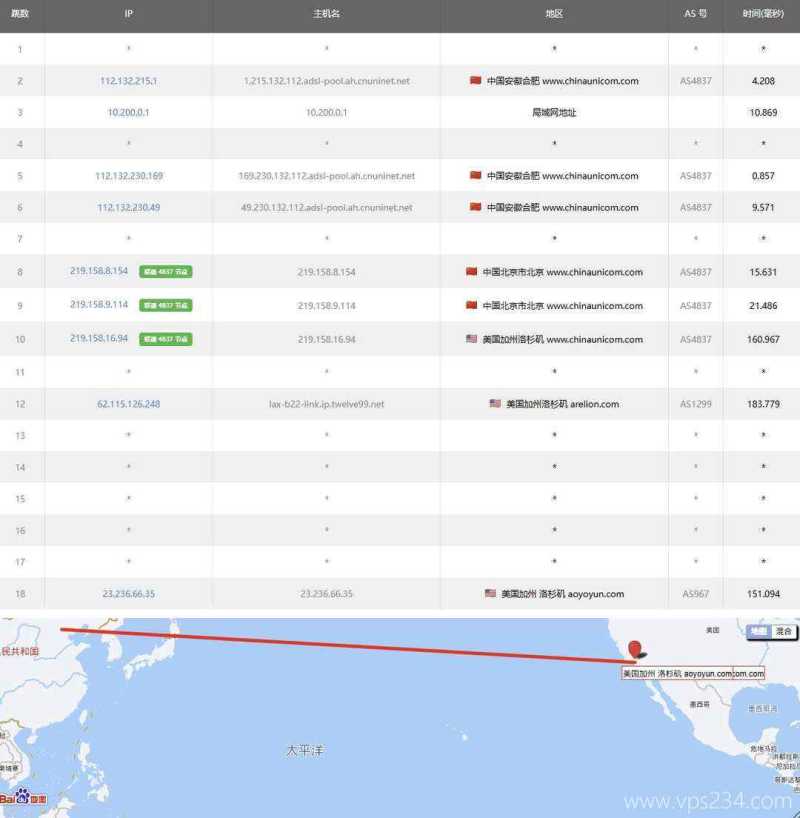Viewport: 800px width, 818px height.
Task: Click the IP column header
Action: (128, 15)
